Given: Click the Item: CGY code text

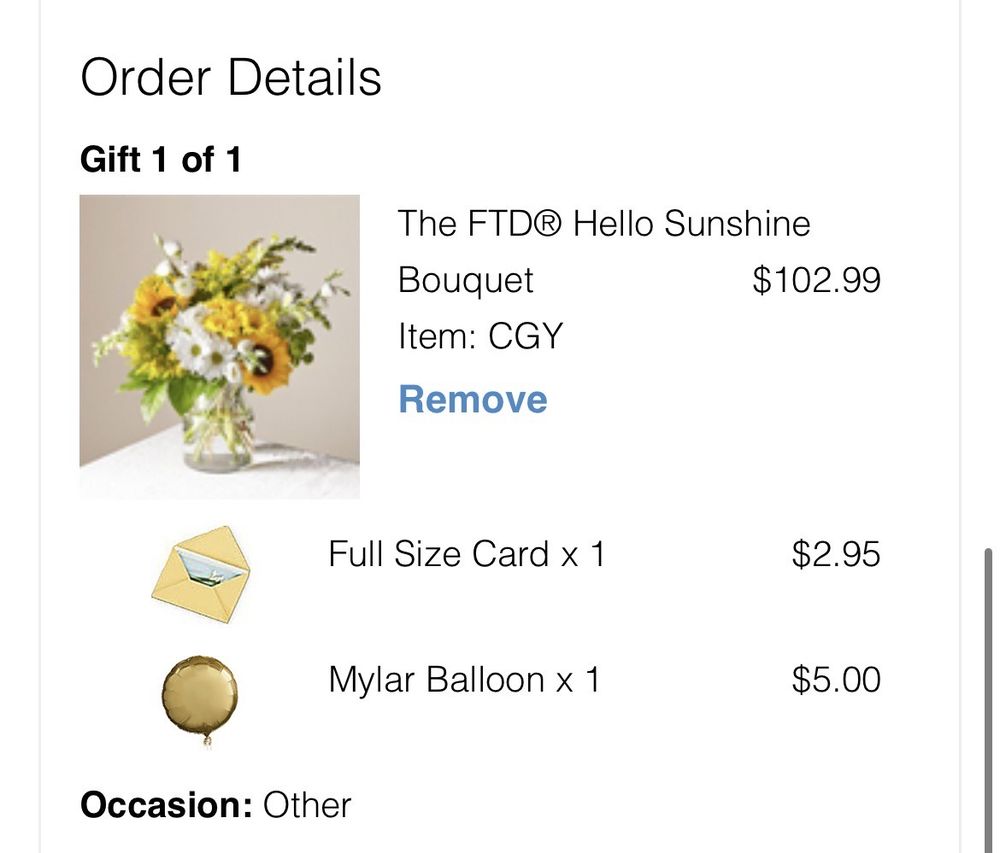Looking at the screenshot, I should [480, 337].
